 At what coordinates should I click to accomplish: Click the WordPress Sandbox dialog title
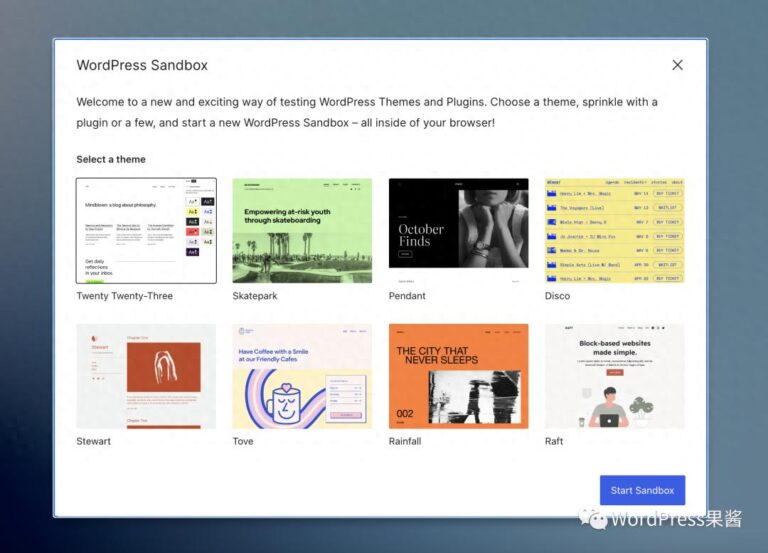142,65
